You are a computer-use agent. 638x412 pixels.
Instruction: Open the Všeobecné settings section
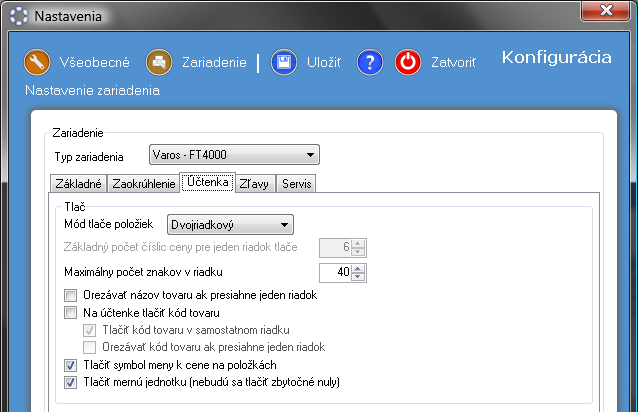[94, 62]
